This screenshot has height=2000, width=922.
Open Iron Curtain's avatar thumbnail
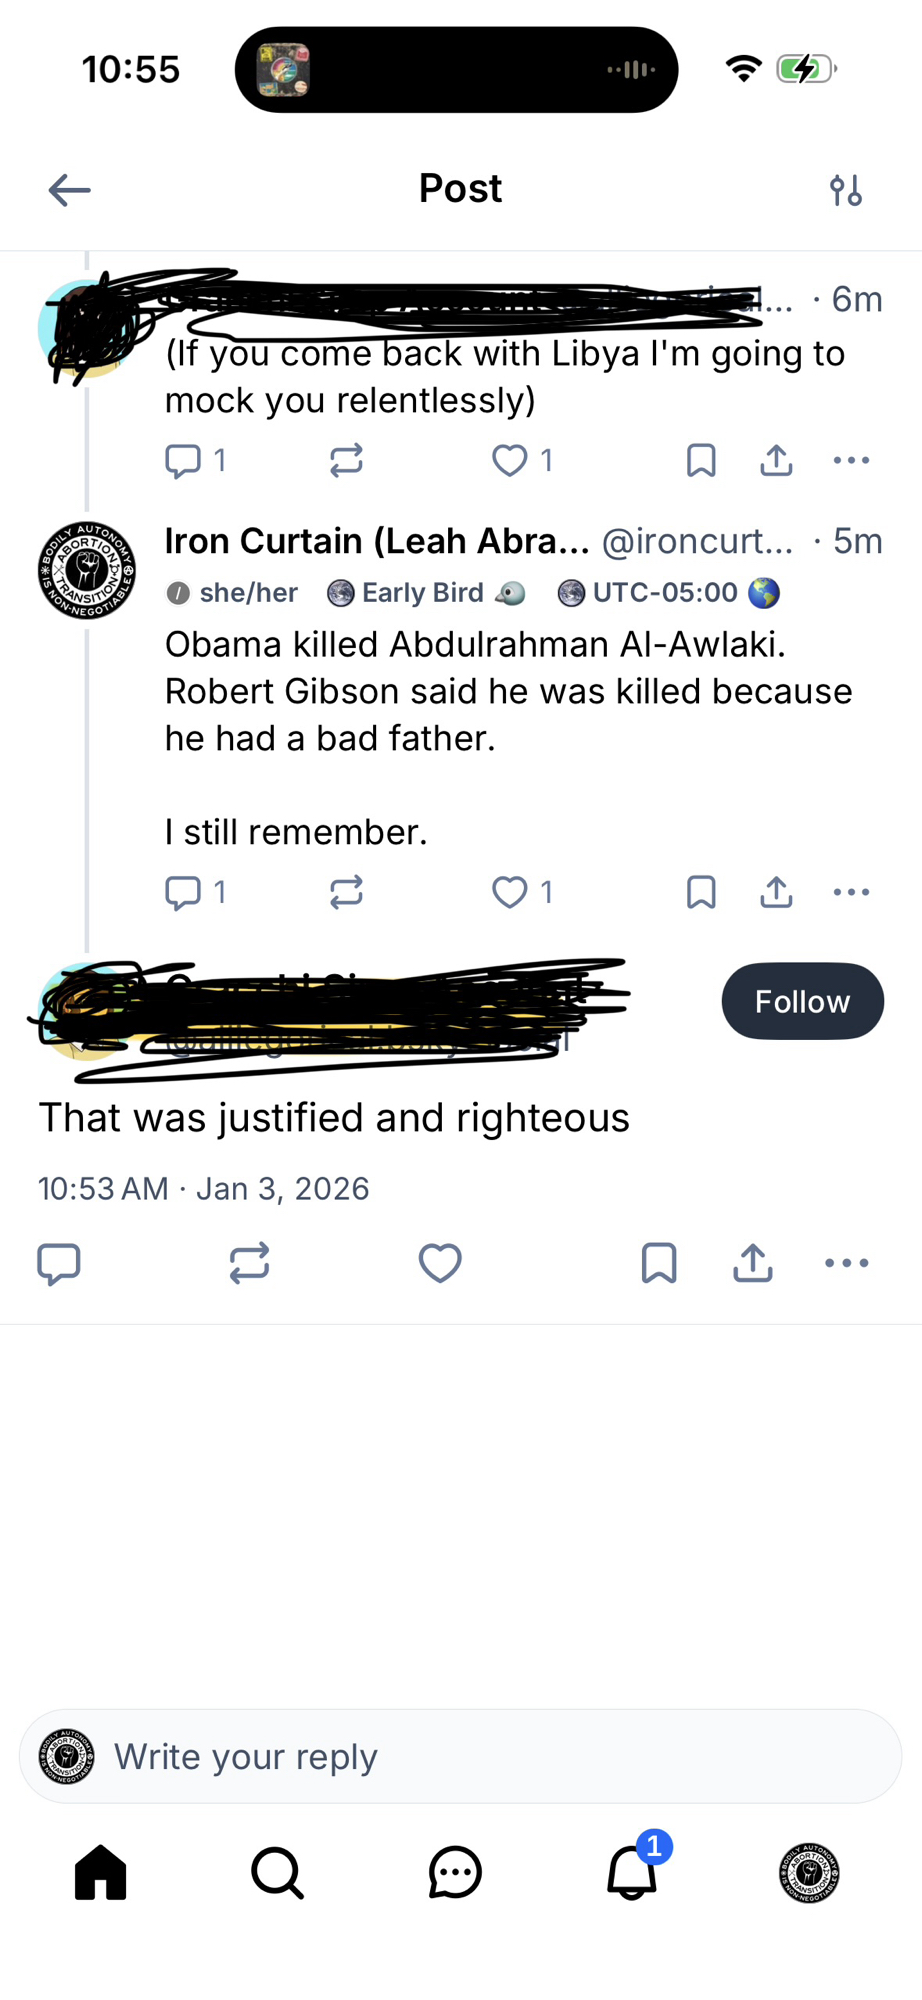(x=87, y=571)
